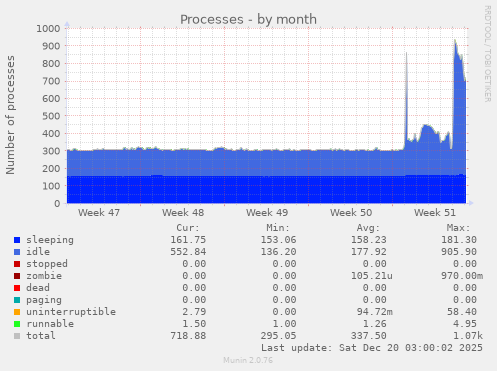
Task: Click the 'Week 51' axis label
Action: pos(435,213)
